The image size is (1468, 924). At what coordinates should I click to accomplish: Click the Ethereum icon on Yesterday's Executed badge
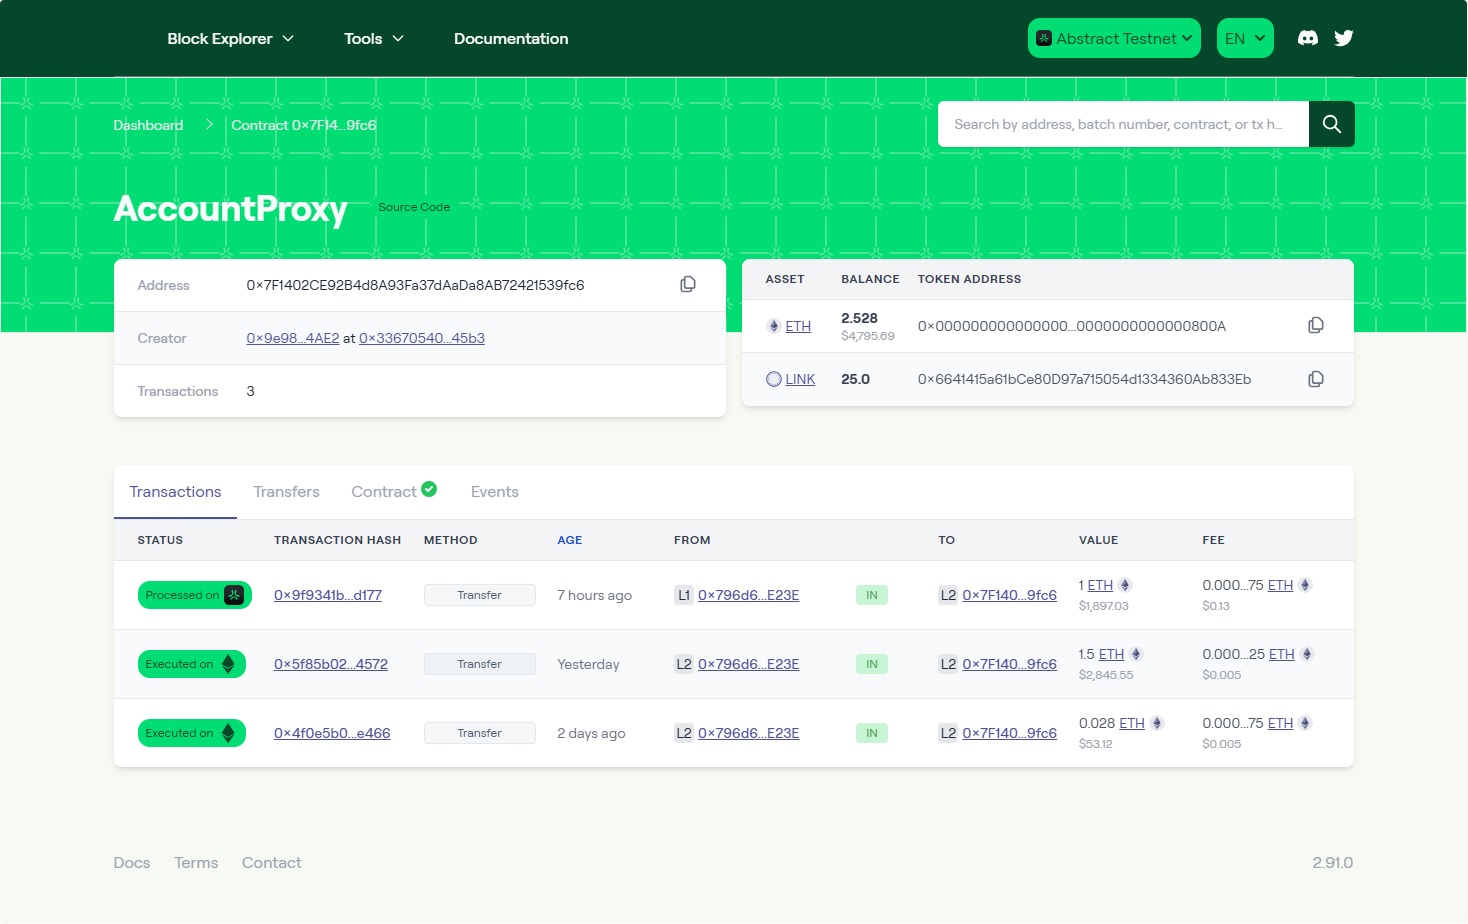(228, 664)
